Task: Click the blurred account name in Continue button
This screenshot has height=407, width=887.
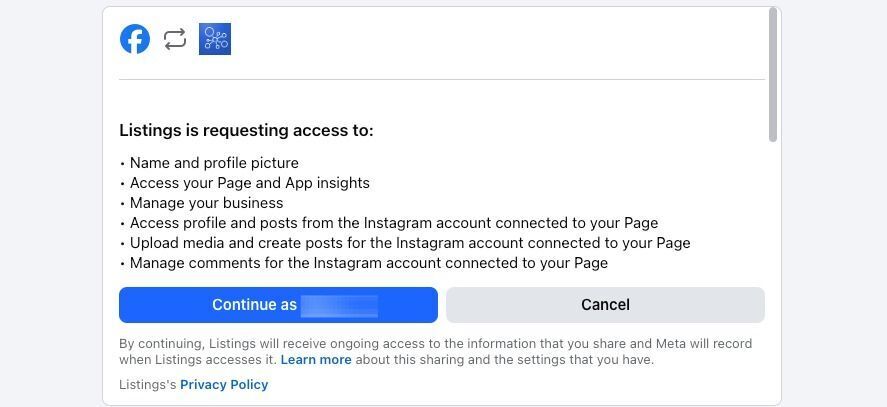Action: (339, 305)
